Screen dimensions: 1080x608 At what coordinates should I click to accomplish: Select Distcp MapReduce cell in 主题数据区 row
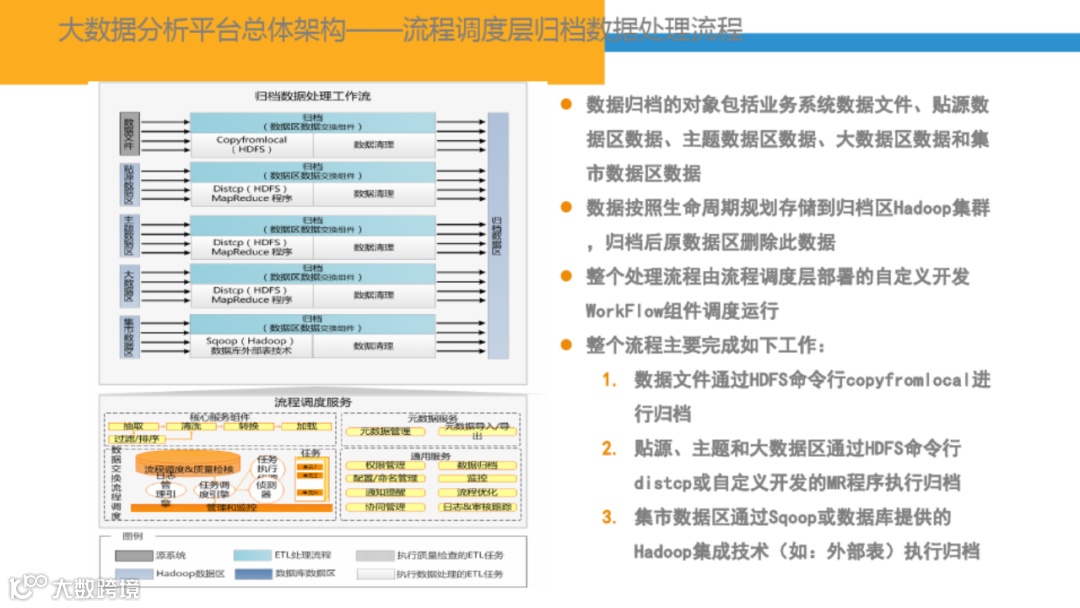point(251,247)
